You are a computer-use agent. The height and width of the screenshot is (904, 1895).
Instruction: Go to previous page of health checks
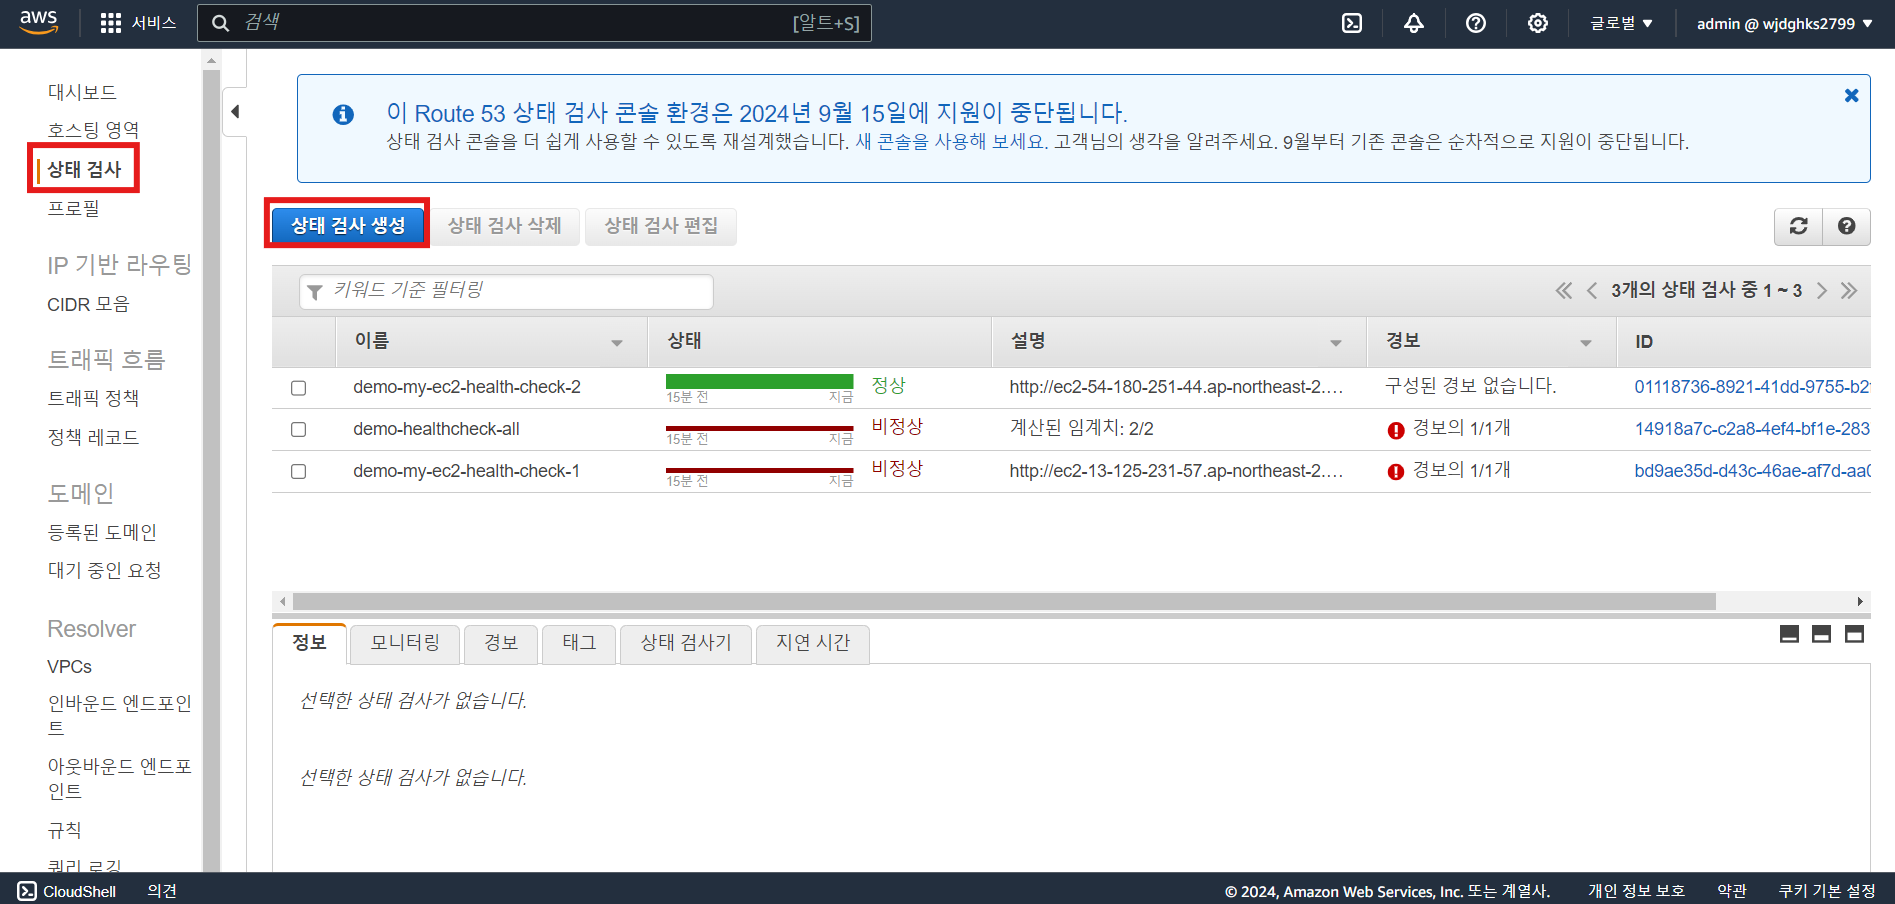[1591, 290]
